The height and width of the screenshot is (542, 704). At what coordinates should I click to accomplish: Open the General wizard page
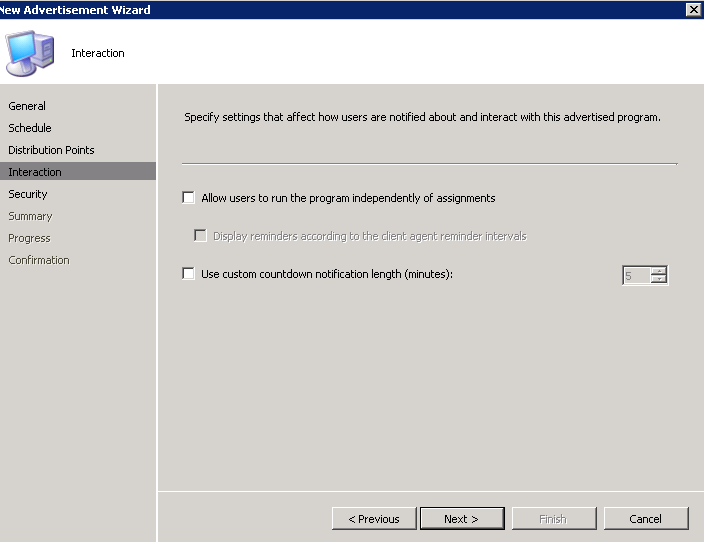point(27,106)
